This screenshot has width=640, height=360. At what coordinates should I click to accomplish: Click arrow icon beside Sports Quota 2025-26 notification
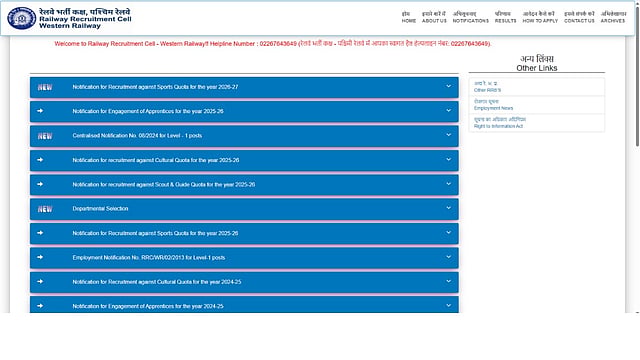[x=40, y=233]
